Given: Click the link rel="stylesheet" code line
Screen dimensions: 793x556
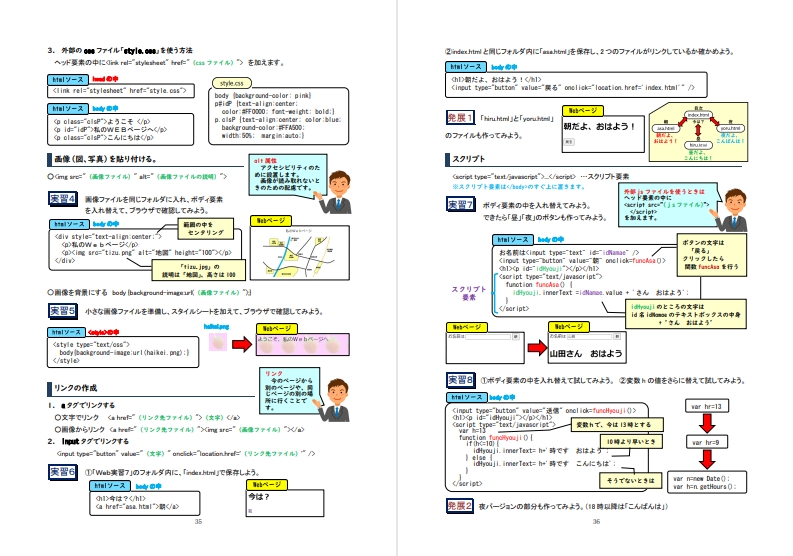Looking at the screenshot, I should pos(121,91).
